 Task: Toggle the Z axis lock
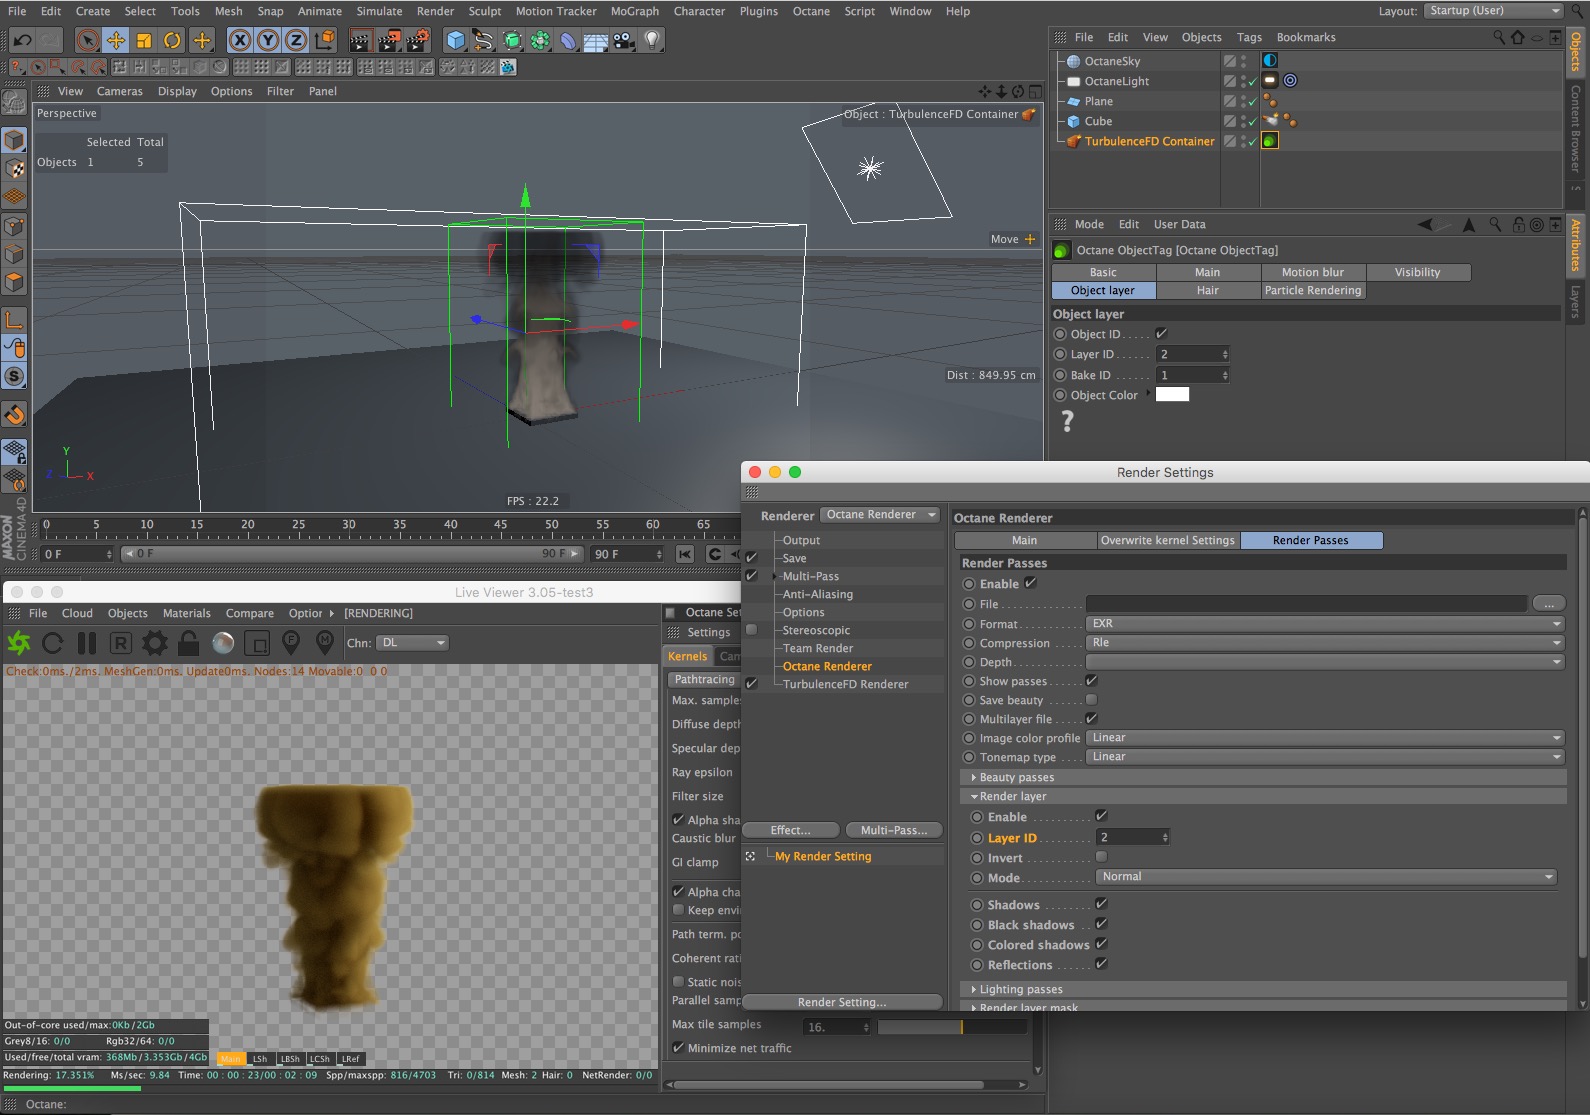pyautogui.click(x=296, y=40)
